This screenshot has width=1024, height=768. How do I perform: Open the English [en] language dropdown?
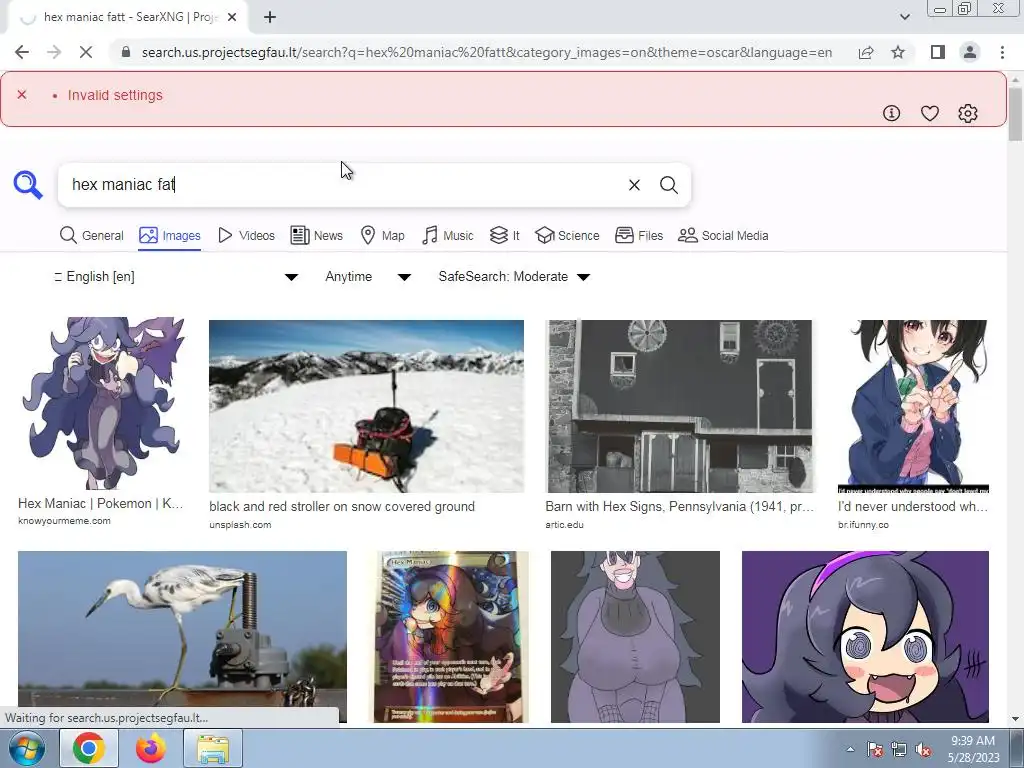click(x=176, y=277)
